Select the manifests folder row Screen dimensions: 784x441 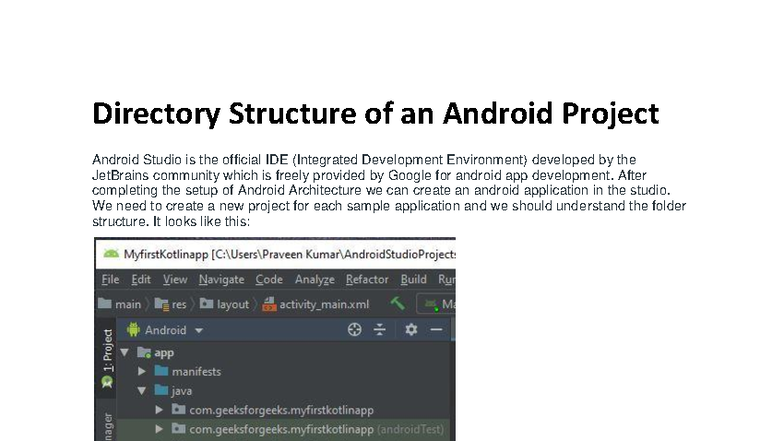point(283,372)
